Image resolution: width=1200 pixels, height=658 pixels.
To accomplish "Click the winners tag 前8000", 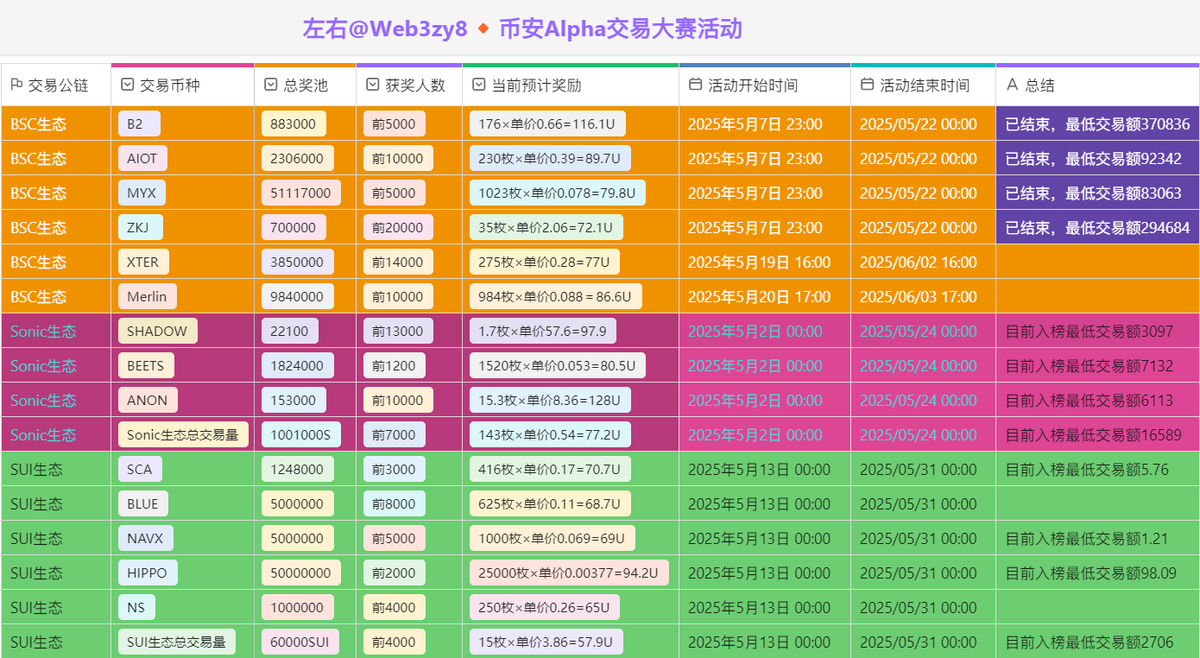I will pos(394,504).
